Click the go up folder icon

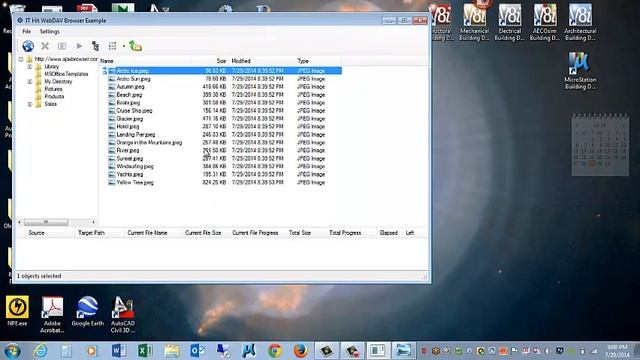(x=136, y=46)
